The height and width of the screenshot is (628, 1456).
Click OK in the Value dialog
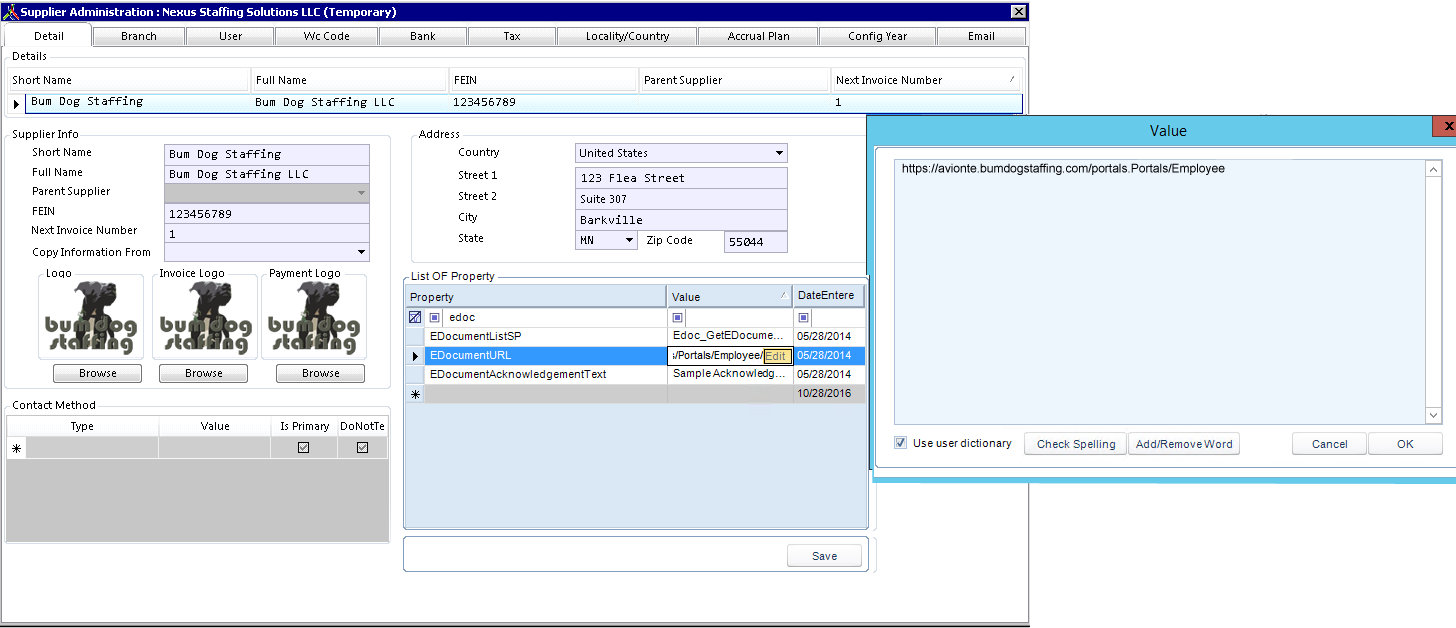tap(1405, 444)
